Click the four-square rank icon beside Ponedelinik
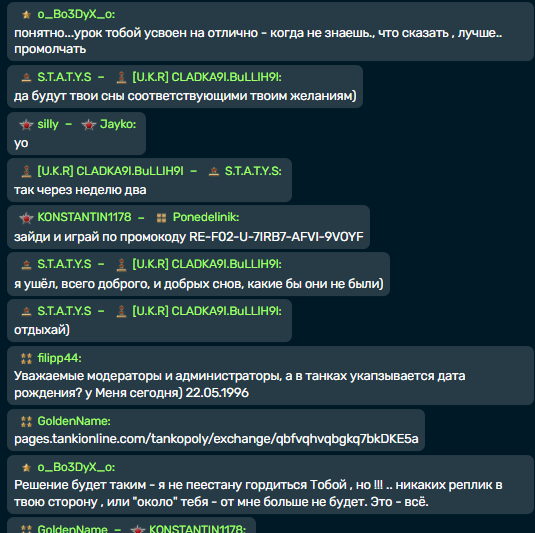 (161, 218)
